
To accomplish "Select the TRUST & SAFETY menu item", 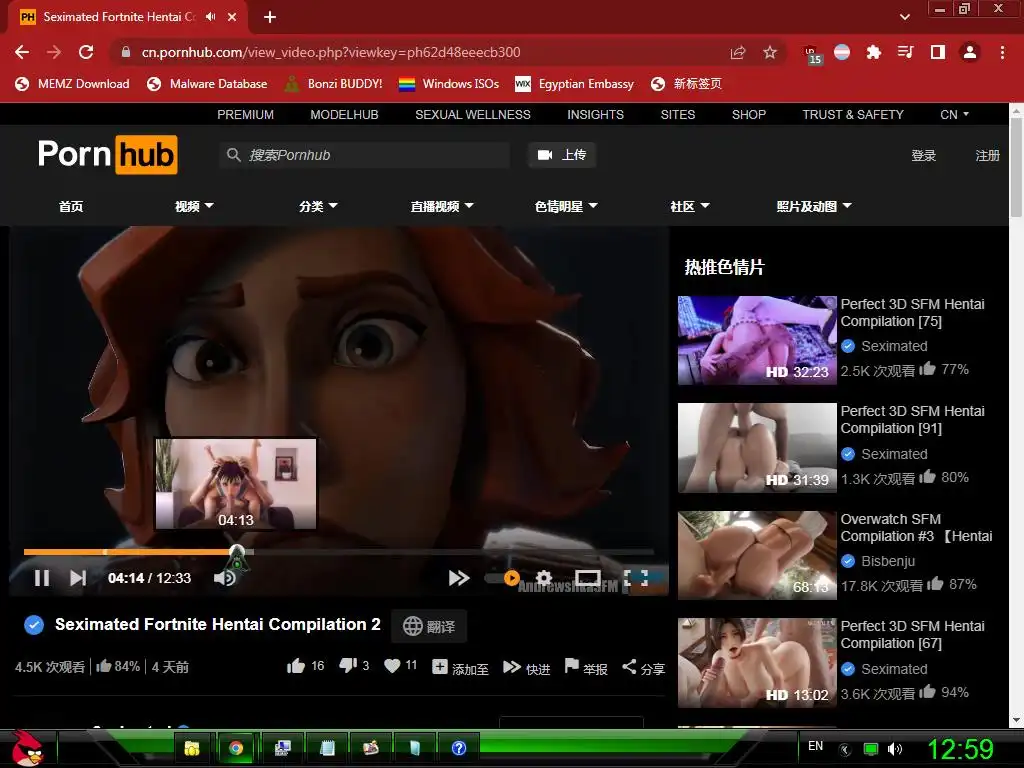I will (853, 114).
